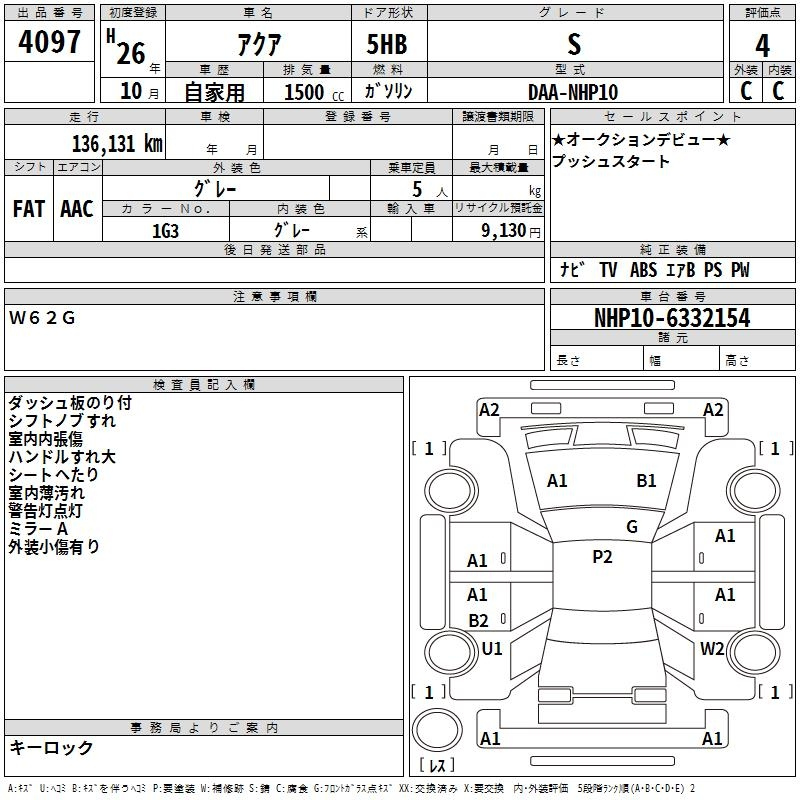This screenshot has width=800, height=800.
Task: Select the B1 marker on the hood
Action: pos(646,481)
